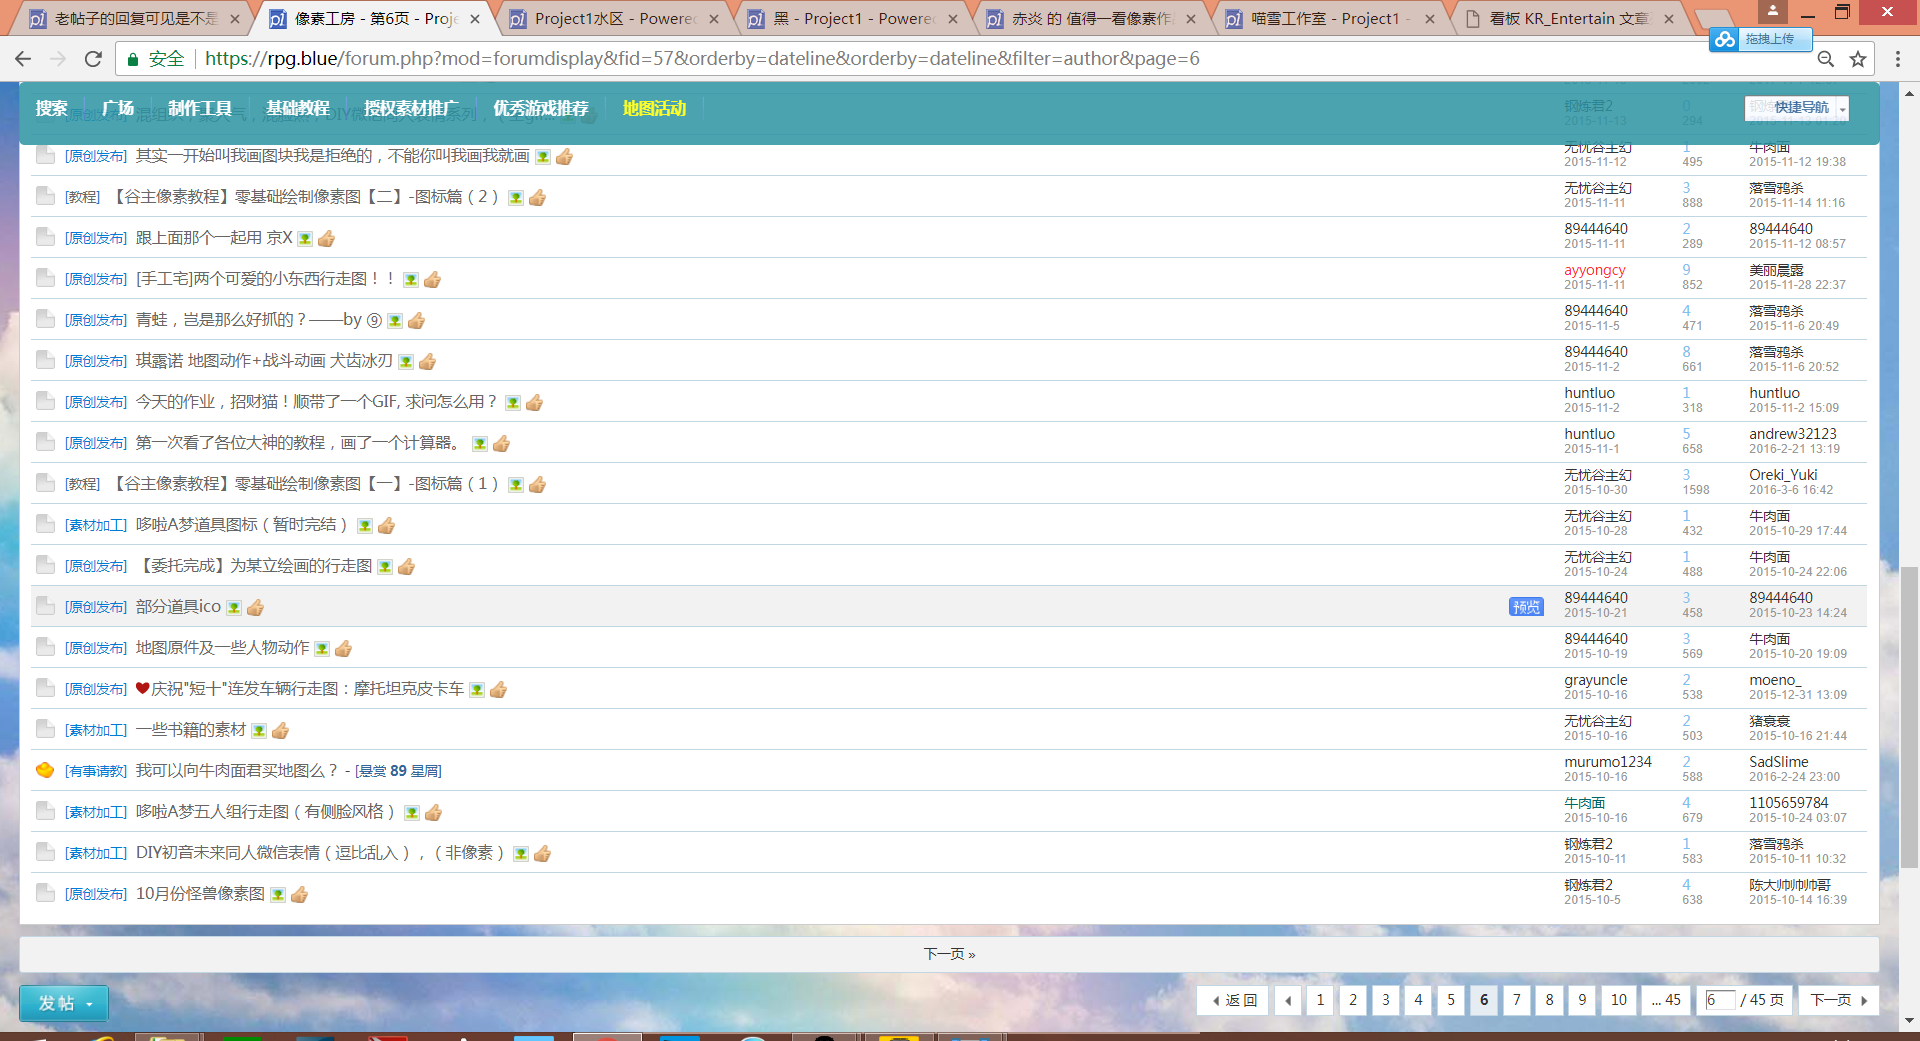Viewport: 1920px width, 1041px height.
Task: Click the cloud upload 拖拽上传 icon
Action: click(1725, 40)
